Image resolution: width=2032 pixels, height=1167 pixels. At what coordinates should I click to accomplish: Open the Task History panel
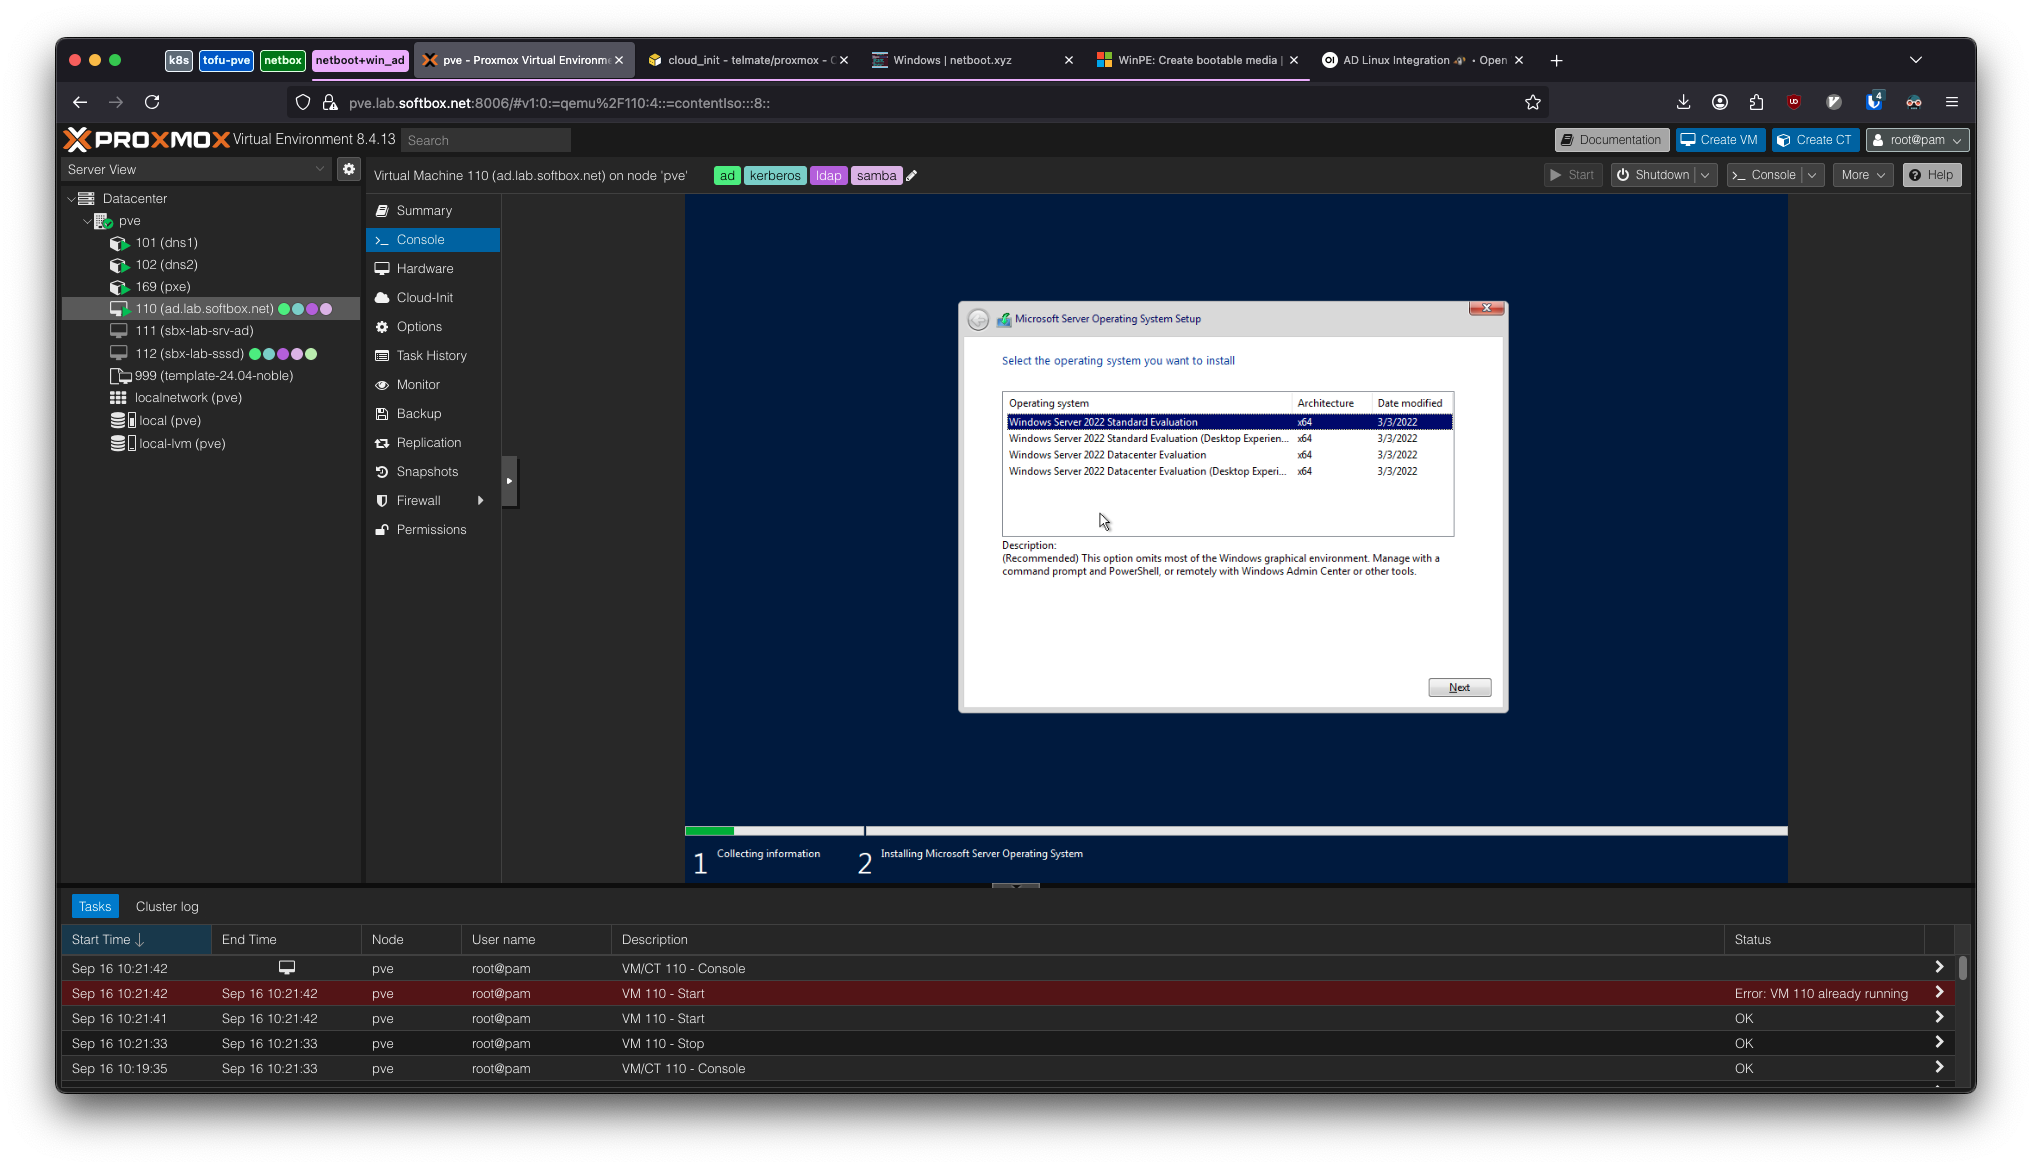tap(430, 355)
